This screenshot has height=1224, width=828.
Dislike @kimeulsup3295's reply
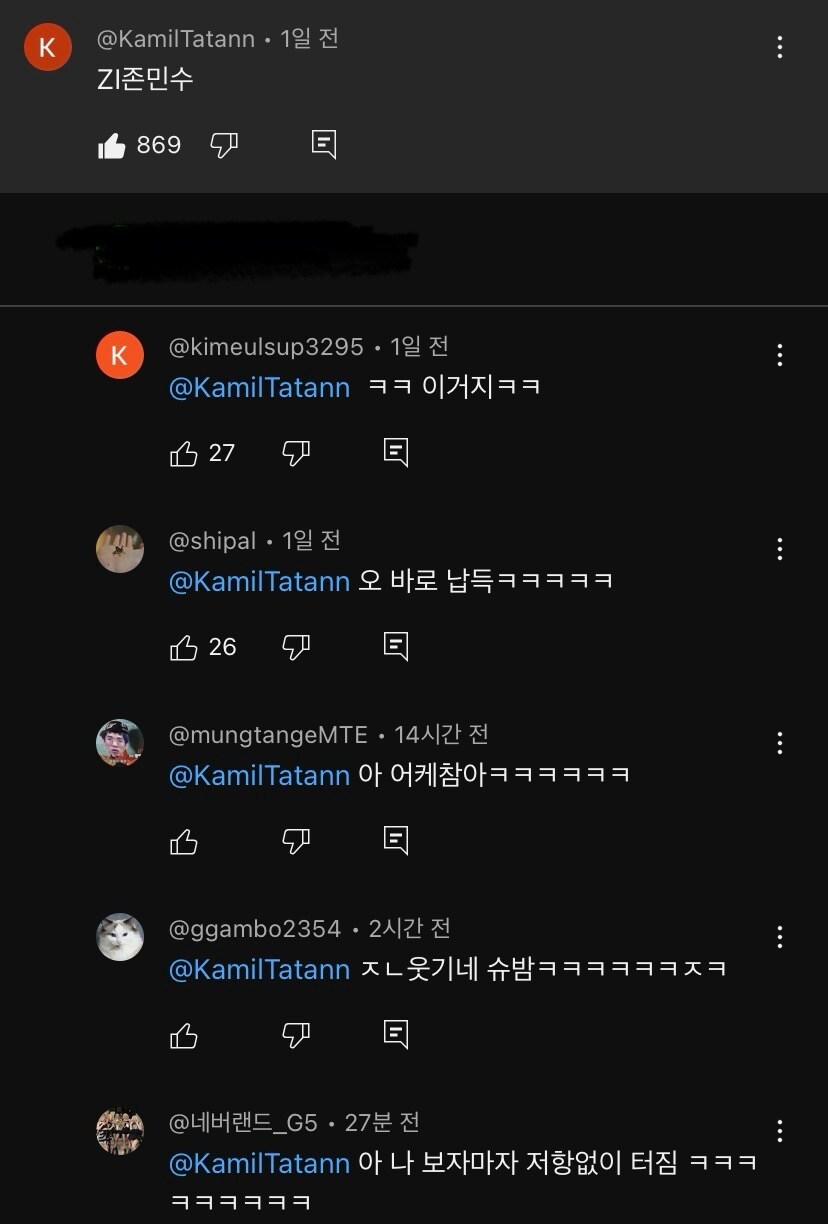tap(295, 452)
